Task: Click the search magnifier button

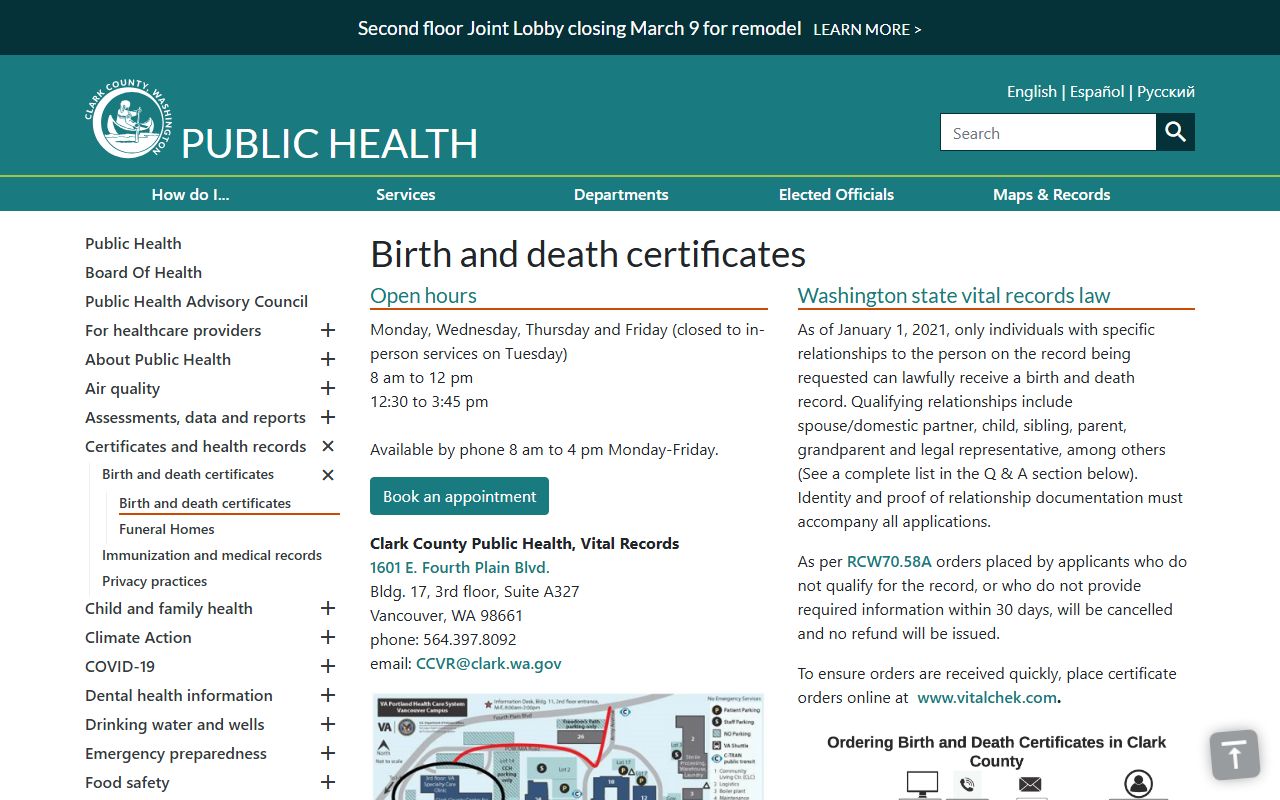Action: pyautogui.click(x=1175, y=132)
